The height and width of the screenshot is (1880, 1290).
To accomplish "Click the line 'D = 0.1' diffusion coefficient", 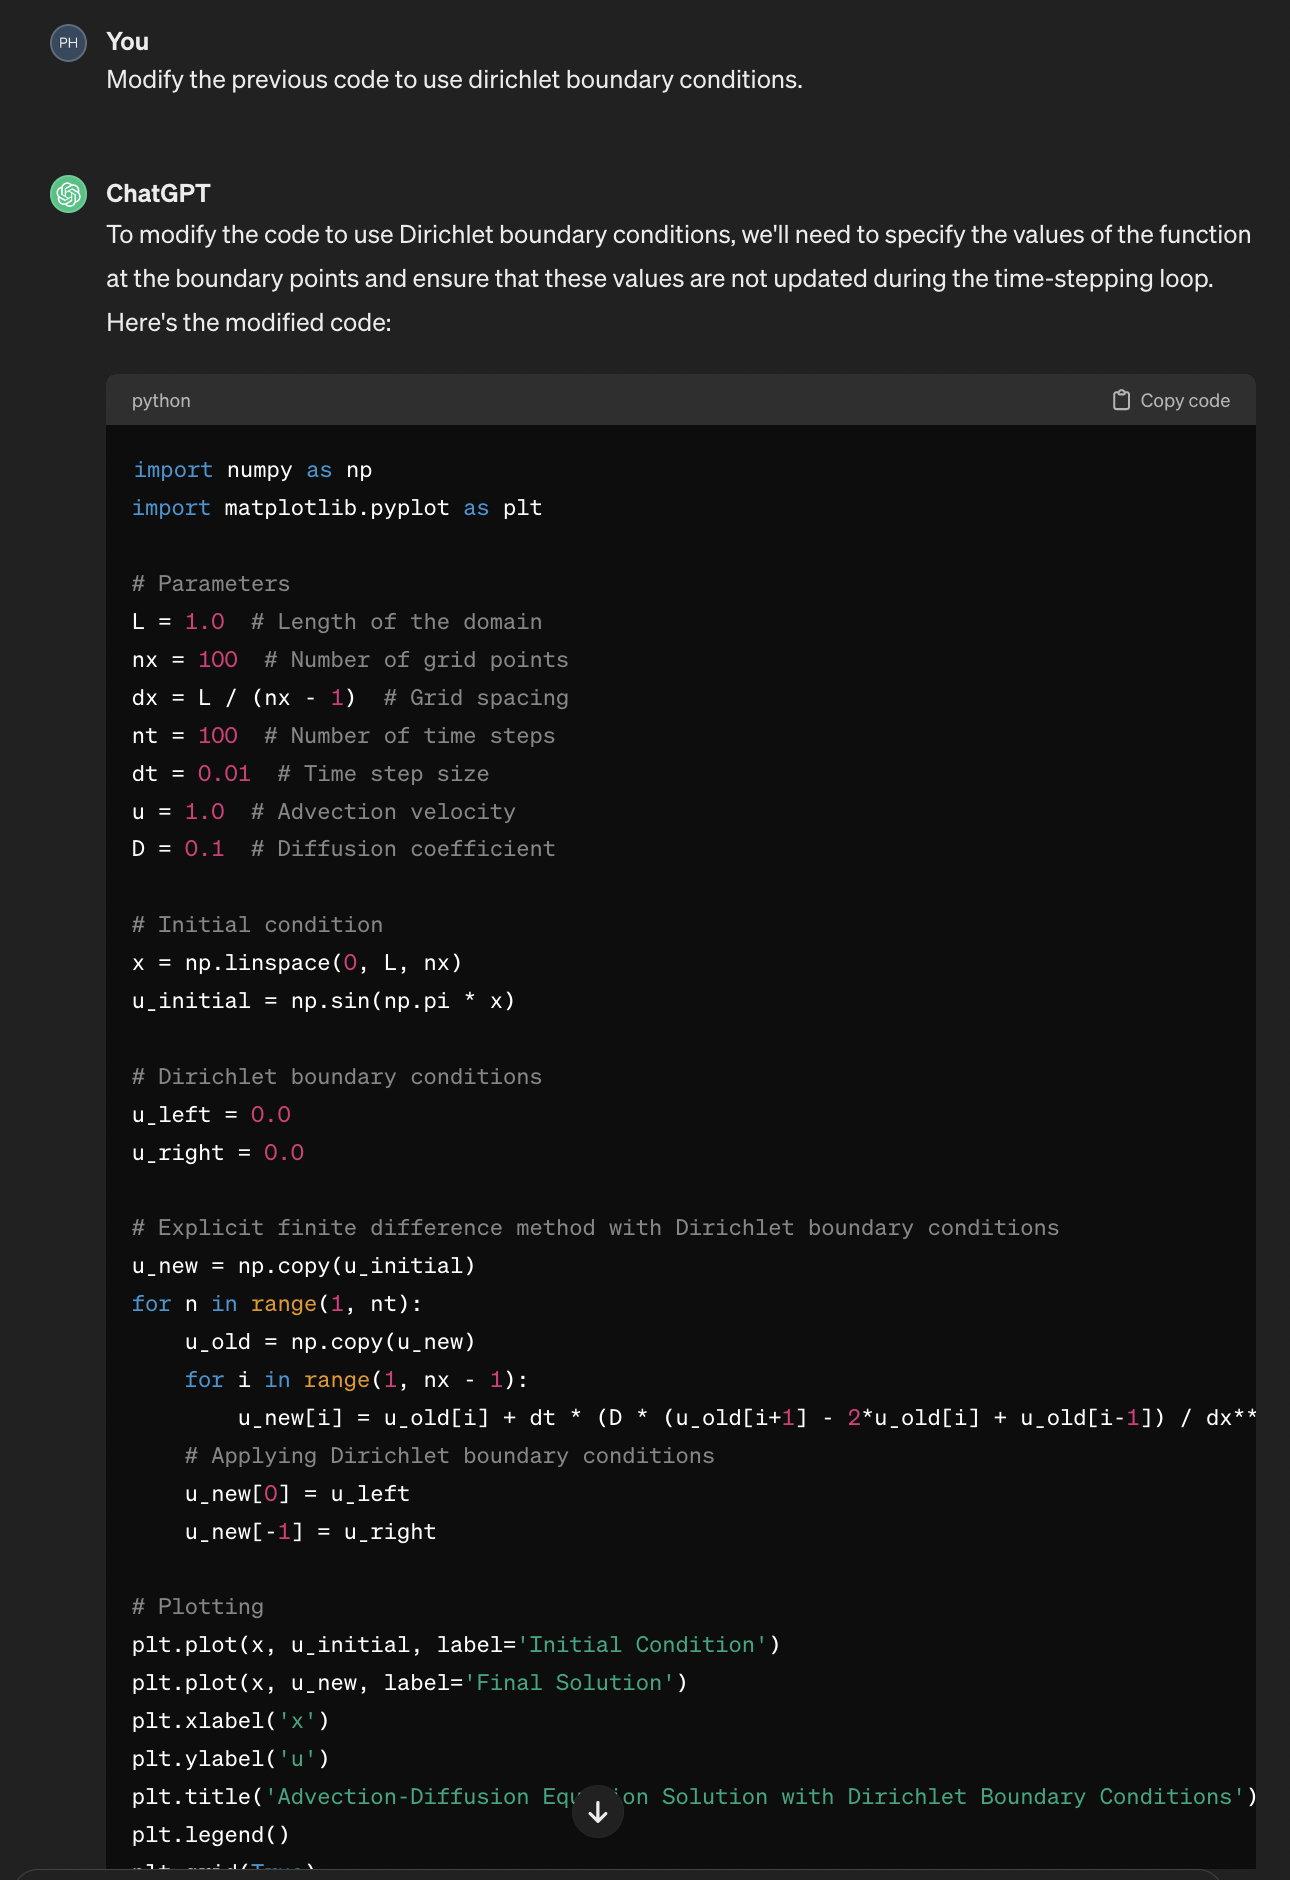I will pyautogui.click(x=343, y=849).
